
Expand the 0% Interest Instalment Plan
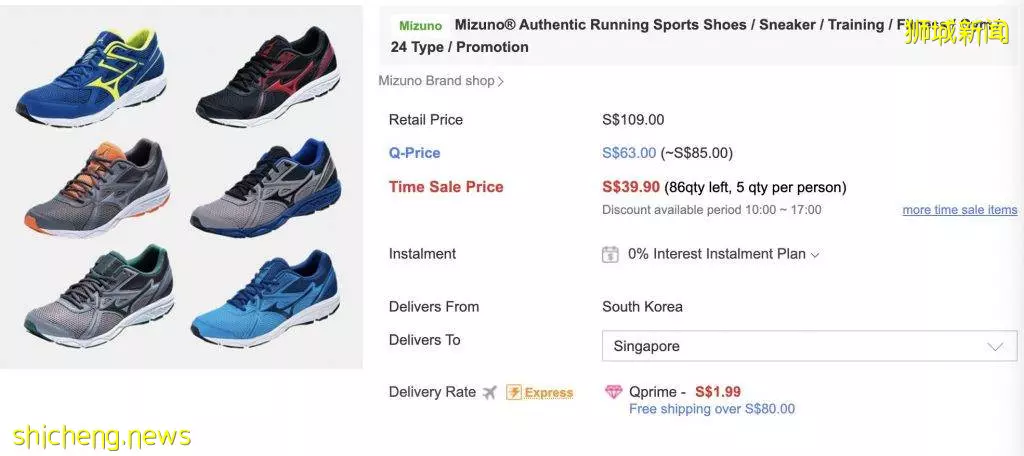tap(723, 254)
